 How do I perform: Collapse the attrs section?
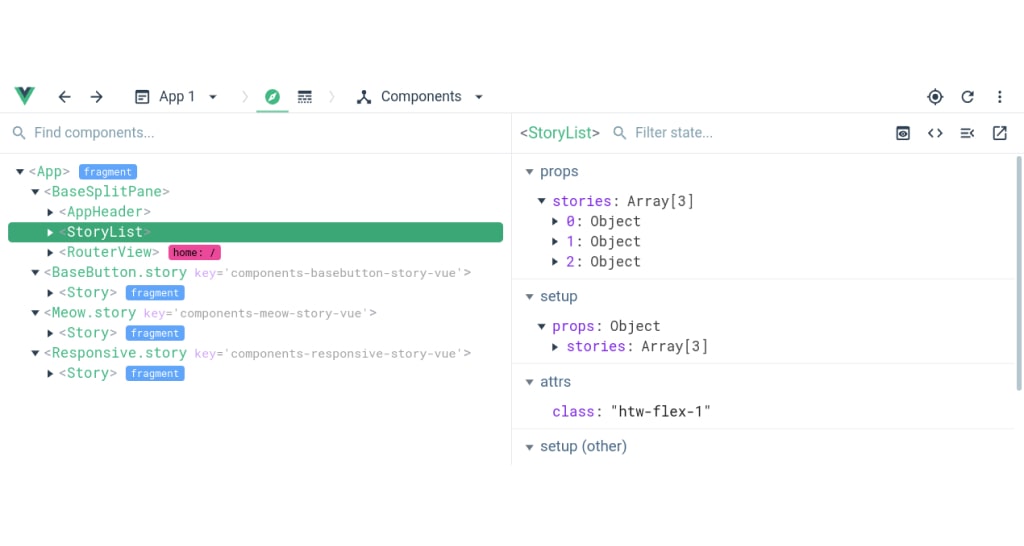[x=530, y=382]
